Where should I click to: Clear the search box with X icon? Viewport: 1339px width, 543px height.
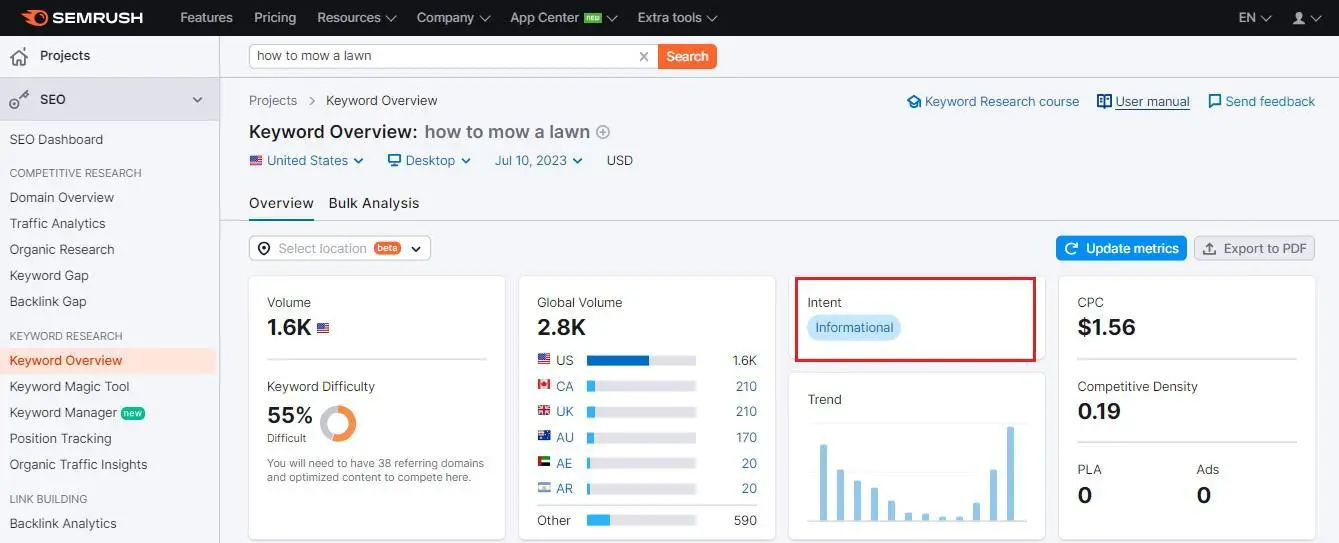click(x=644, y=56)
